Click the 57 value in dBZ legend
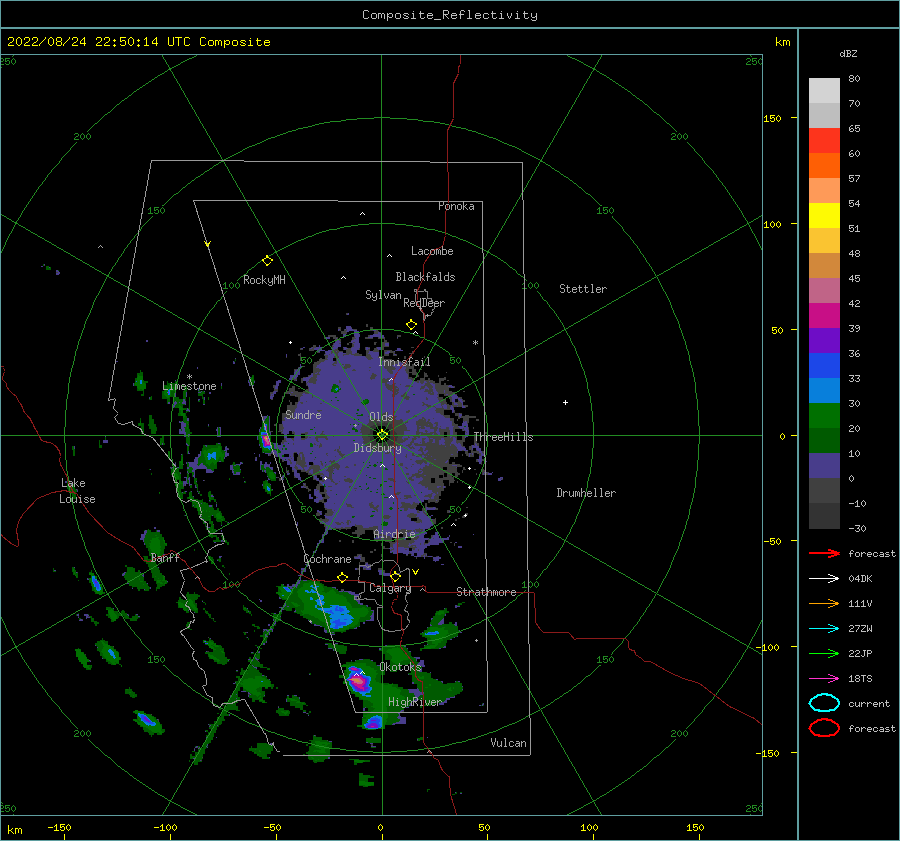 [x=854, y=179]
